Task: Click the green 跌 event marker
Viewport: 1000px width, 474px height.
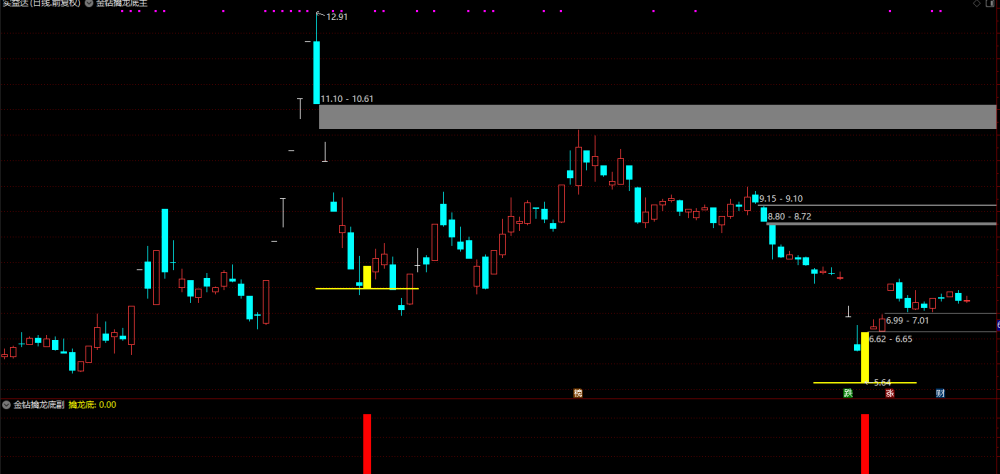Action: [848, 393]
